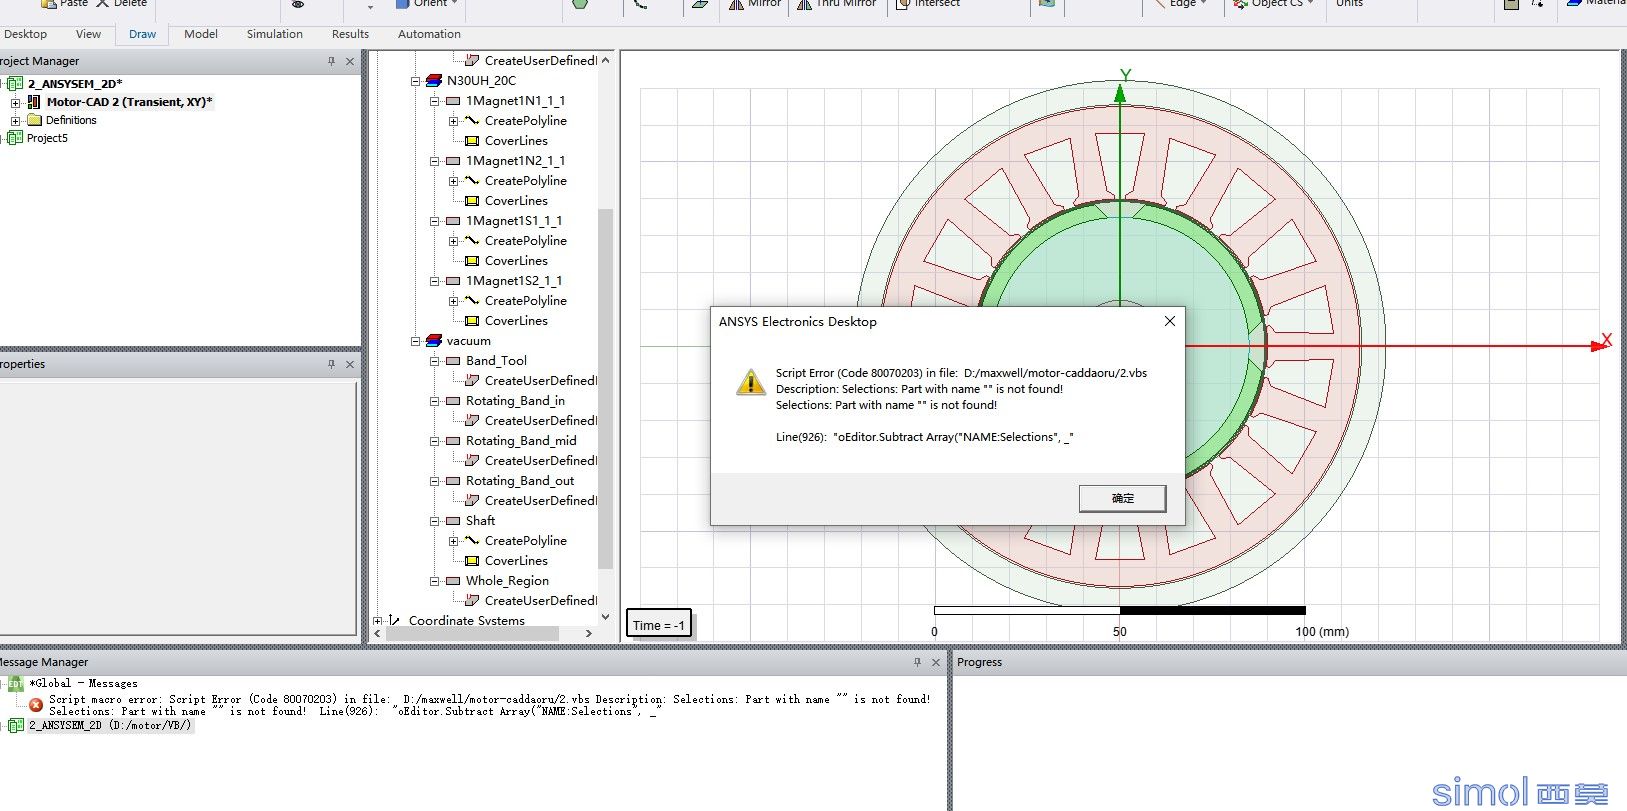Select Rotating_Band_in in model tree
This screenshot has width=1627, height=811.
point(515,401)
